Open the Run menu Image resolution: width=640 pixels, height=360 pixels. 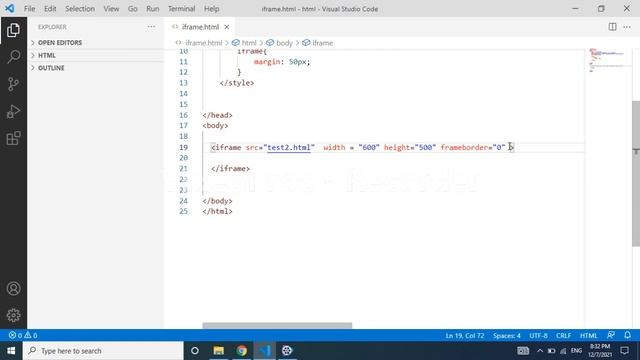153,9
